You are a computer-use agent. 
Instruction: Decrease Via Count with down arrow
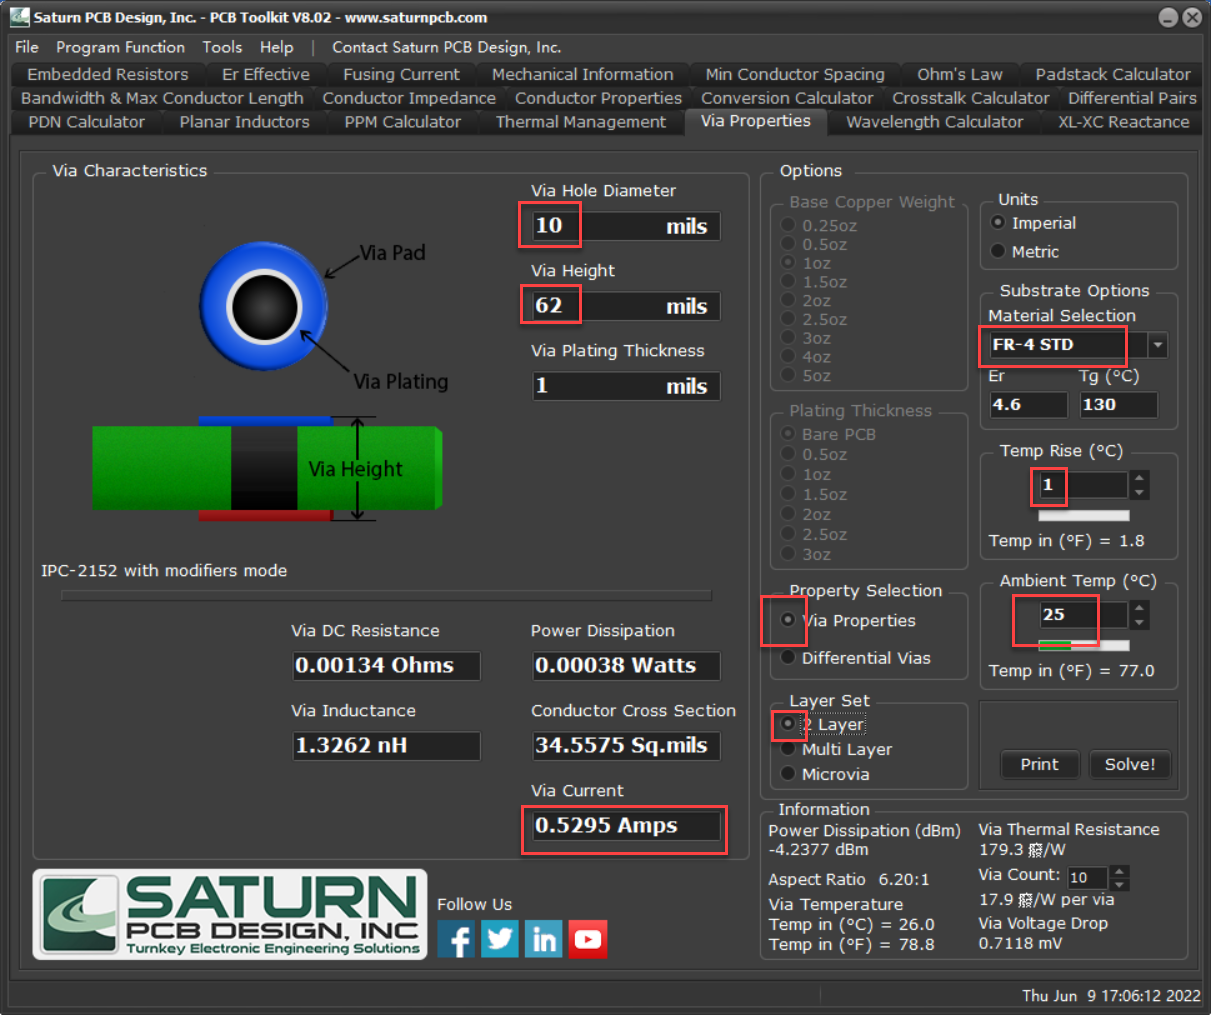coord(1120,884)
